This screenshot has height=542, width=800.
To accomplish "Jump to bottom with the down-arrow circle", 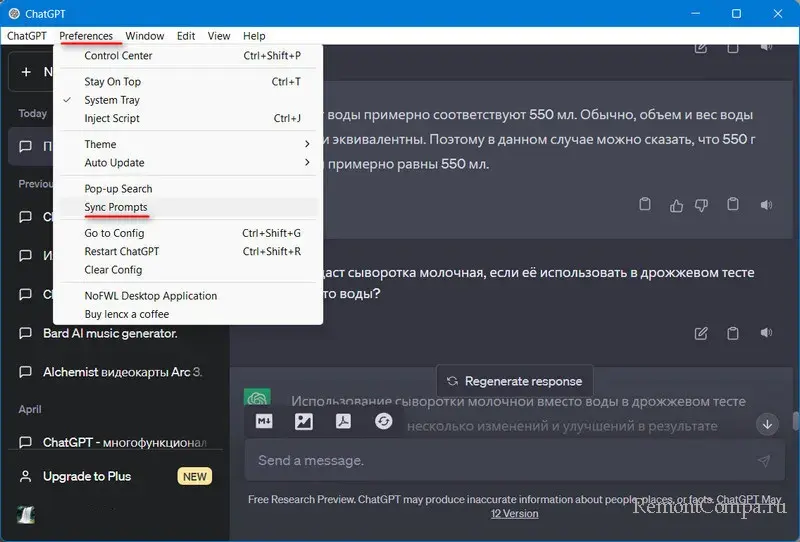I will [x=767, y=424].
